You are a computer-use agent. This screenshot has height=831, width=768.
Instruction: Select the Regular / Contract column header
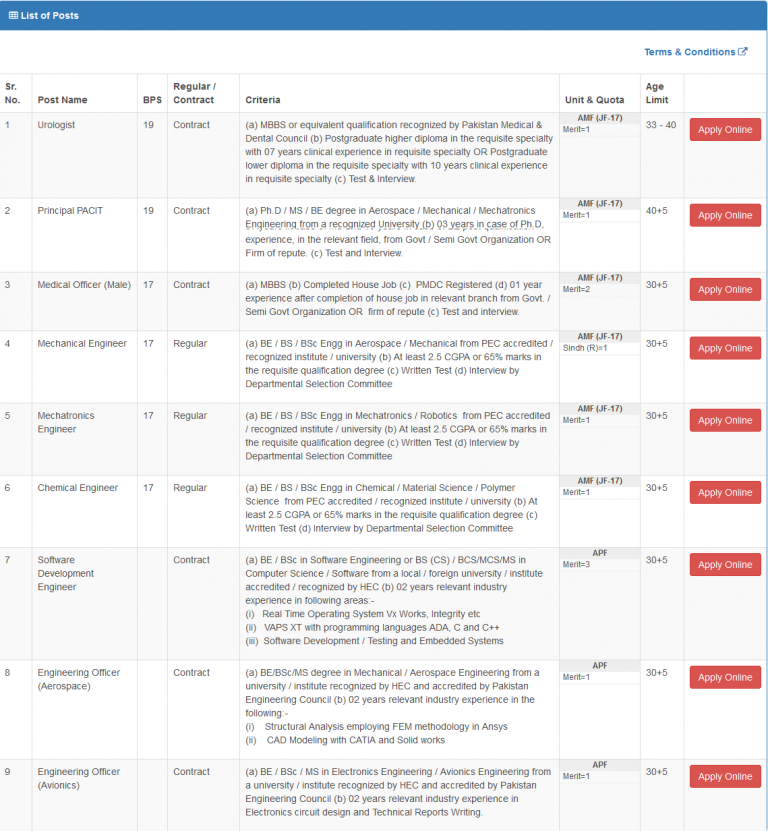point(193,93)
